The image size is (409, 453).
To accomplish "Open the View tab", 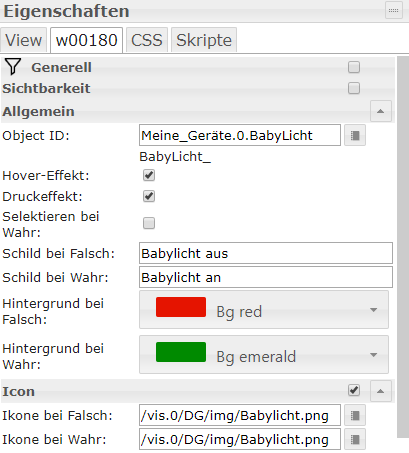I will 23,40.
